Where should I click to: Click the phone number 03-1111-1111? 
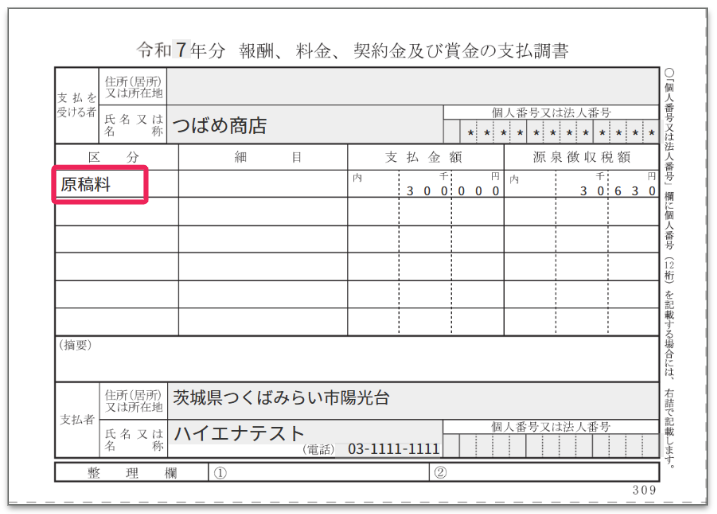[x=394, y=449]
